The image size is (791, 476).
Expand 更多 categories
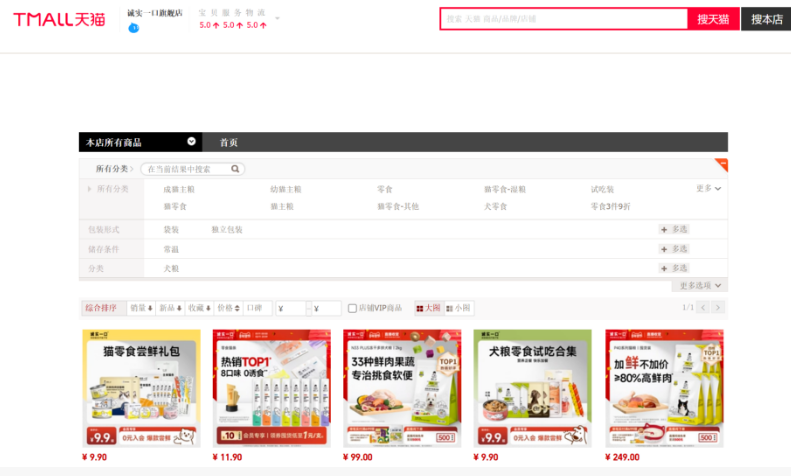click(x=708, y=189)
